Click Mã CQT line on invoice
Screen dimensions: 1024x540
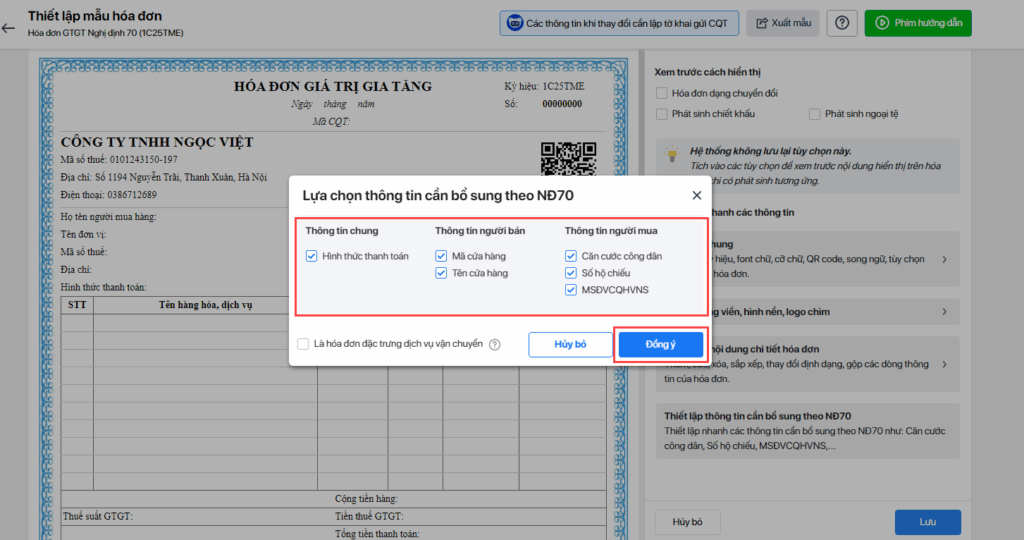click(x=331, y=121)
